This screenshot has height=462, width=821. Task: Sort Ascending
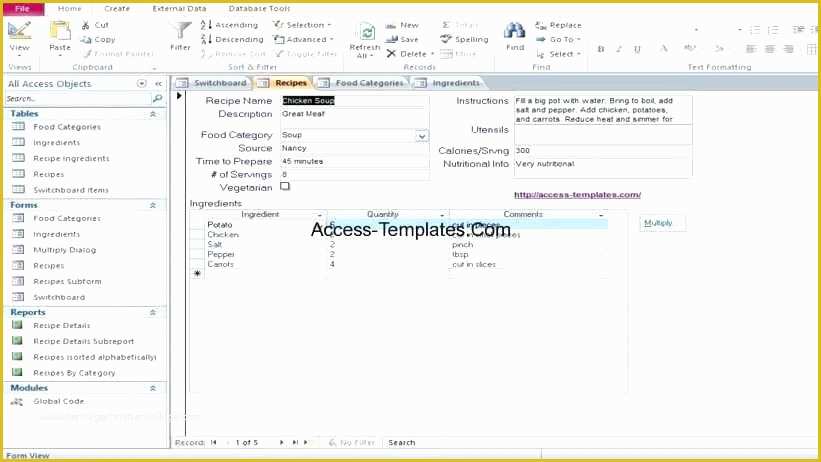tap(229, 25)
